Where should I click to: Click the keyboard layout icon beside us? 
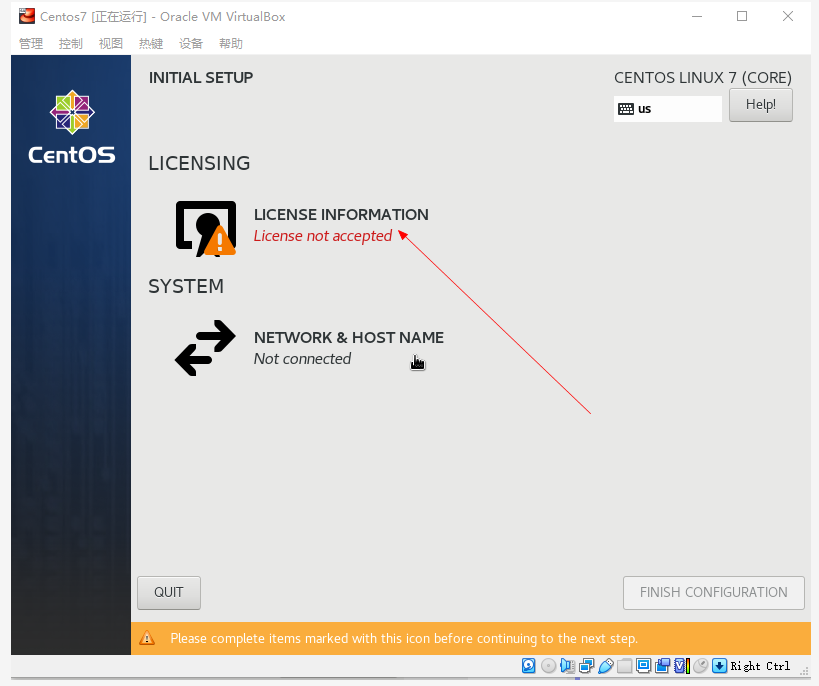pos(626,109)
